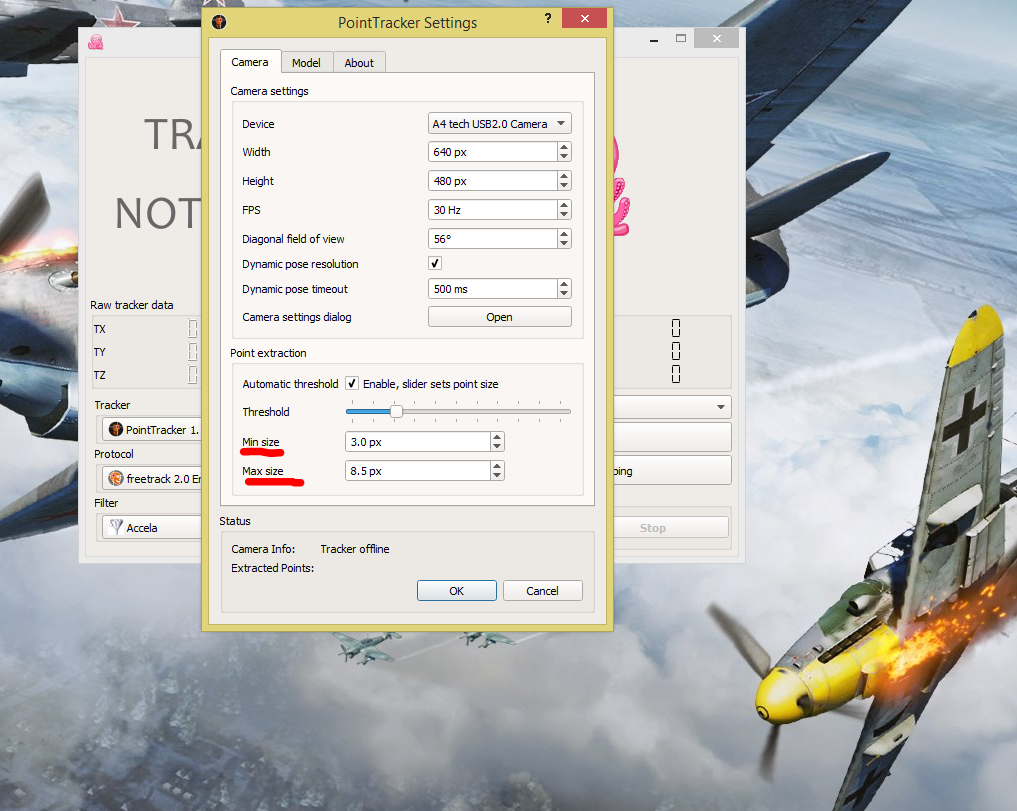Click the pink octopus icon in the opentrack window
The height and width of the screenshot is (811, 1017).
point(96,42)
